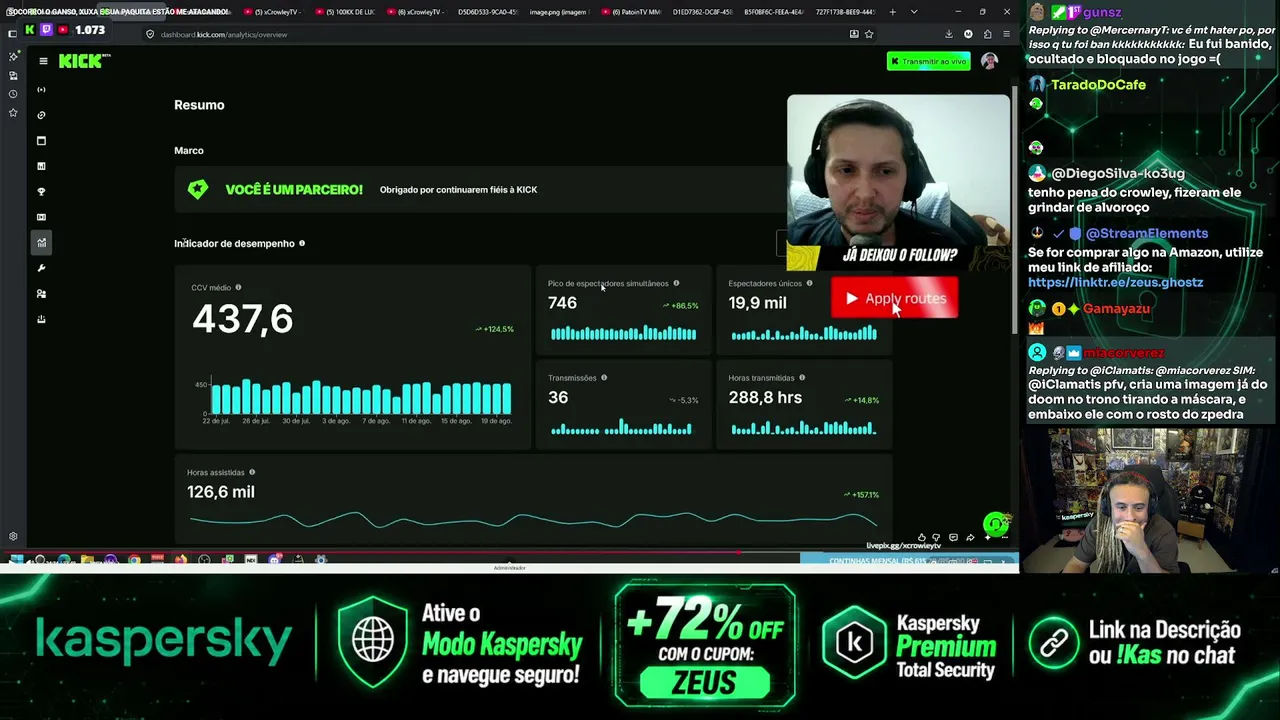Viewport: 1280px width, 720px height.
Task: Click the pinned Kick tab icon
Action: 30,30
